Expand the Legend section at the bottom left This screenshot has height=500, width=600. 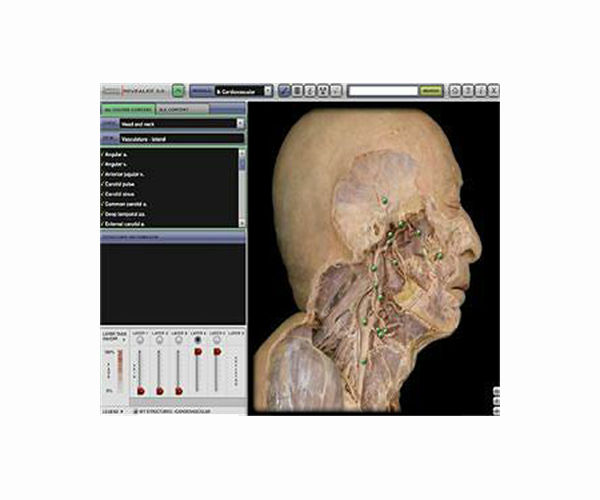pyautogui.click(x=112, y=410)
